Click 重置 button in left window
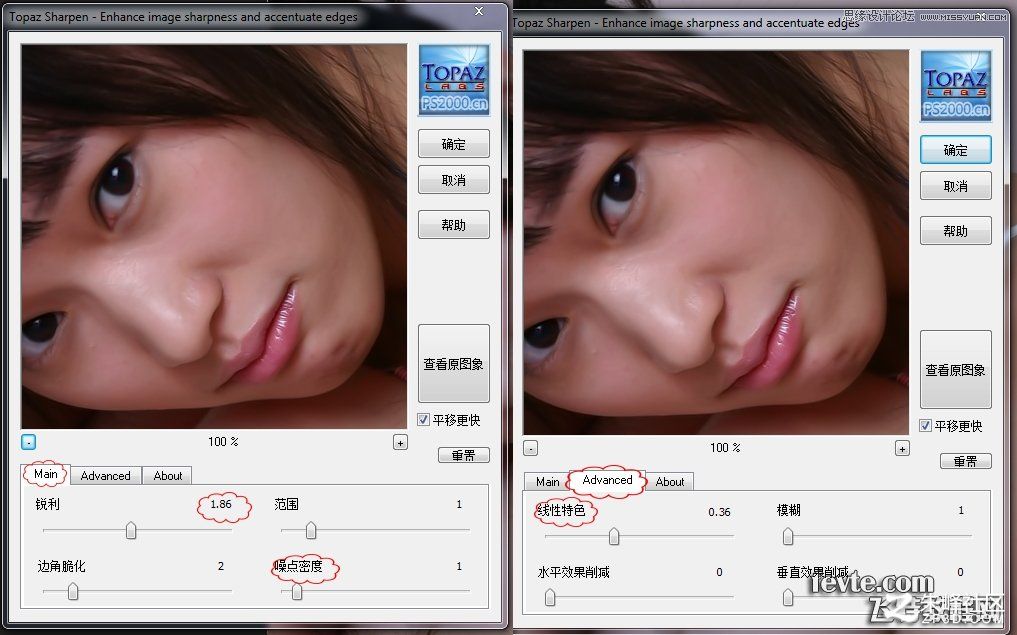1017x635 pixels. 464,455
